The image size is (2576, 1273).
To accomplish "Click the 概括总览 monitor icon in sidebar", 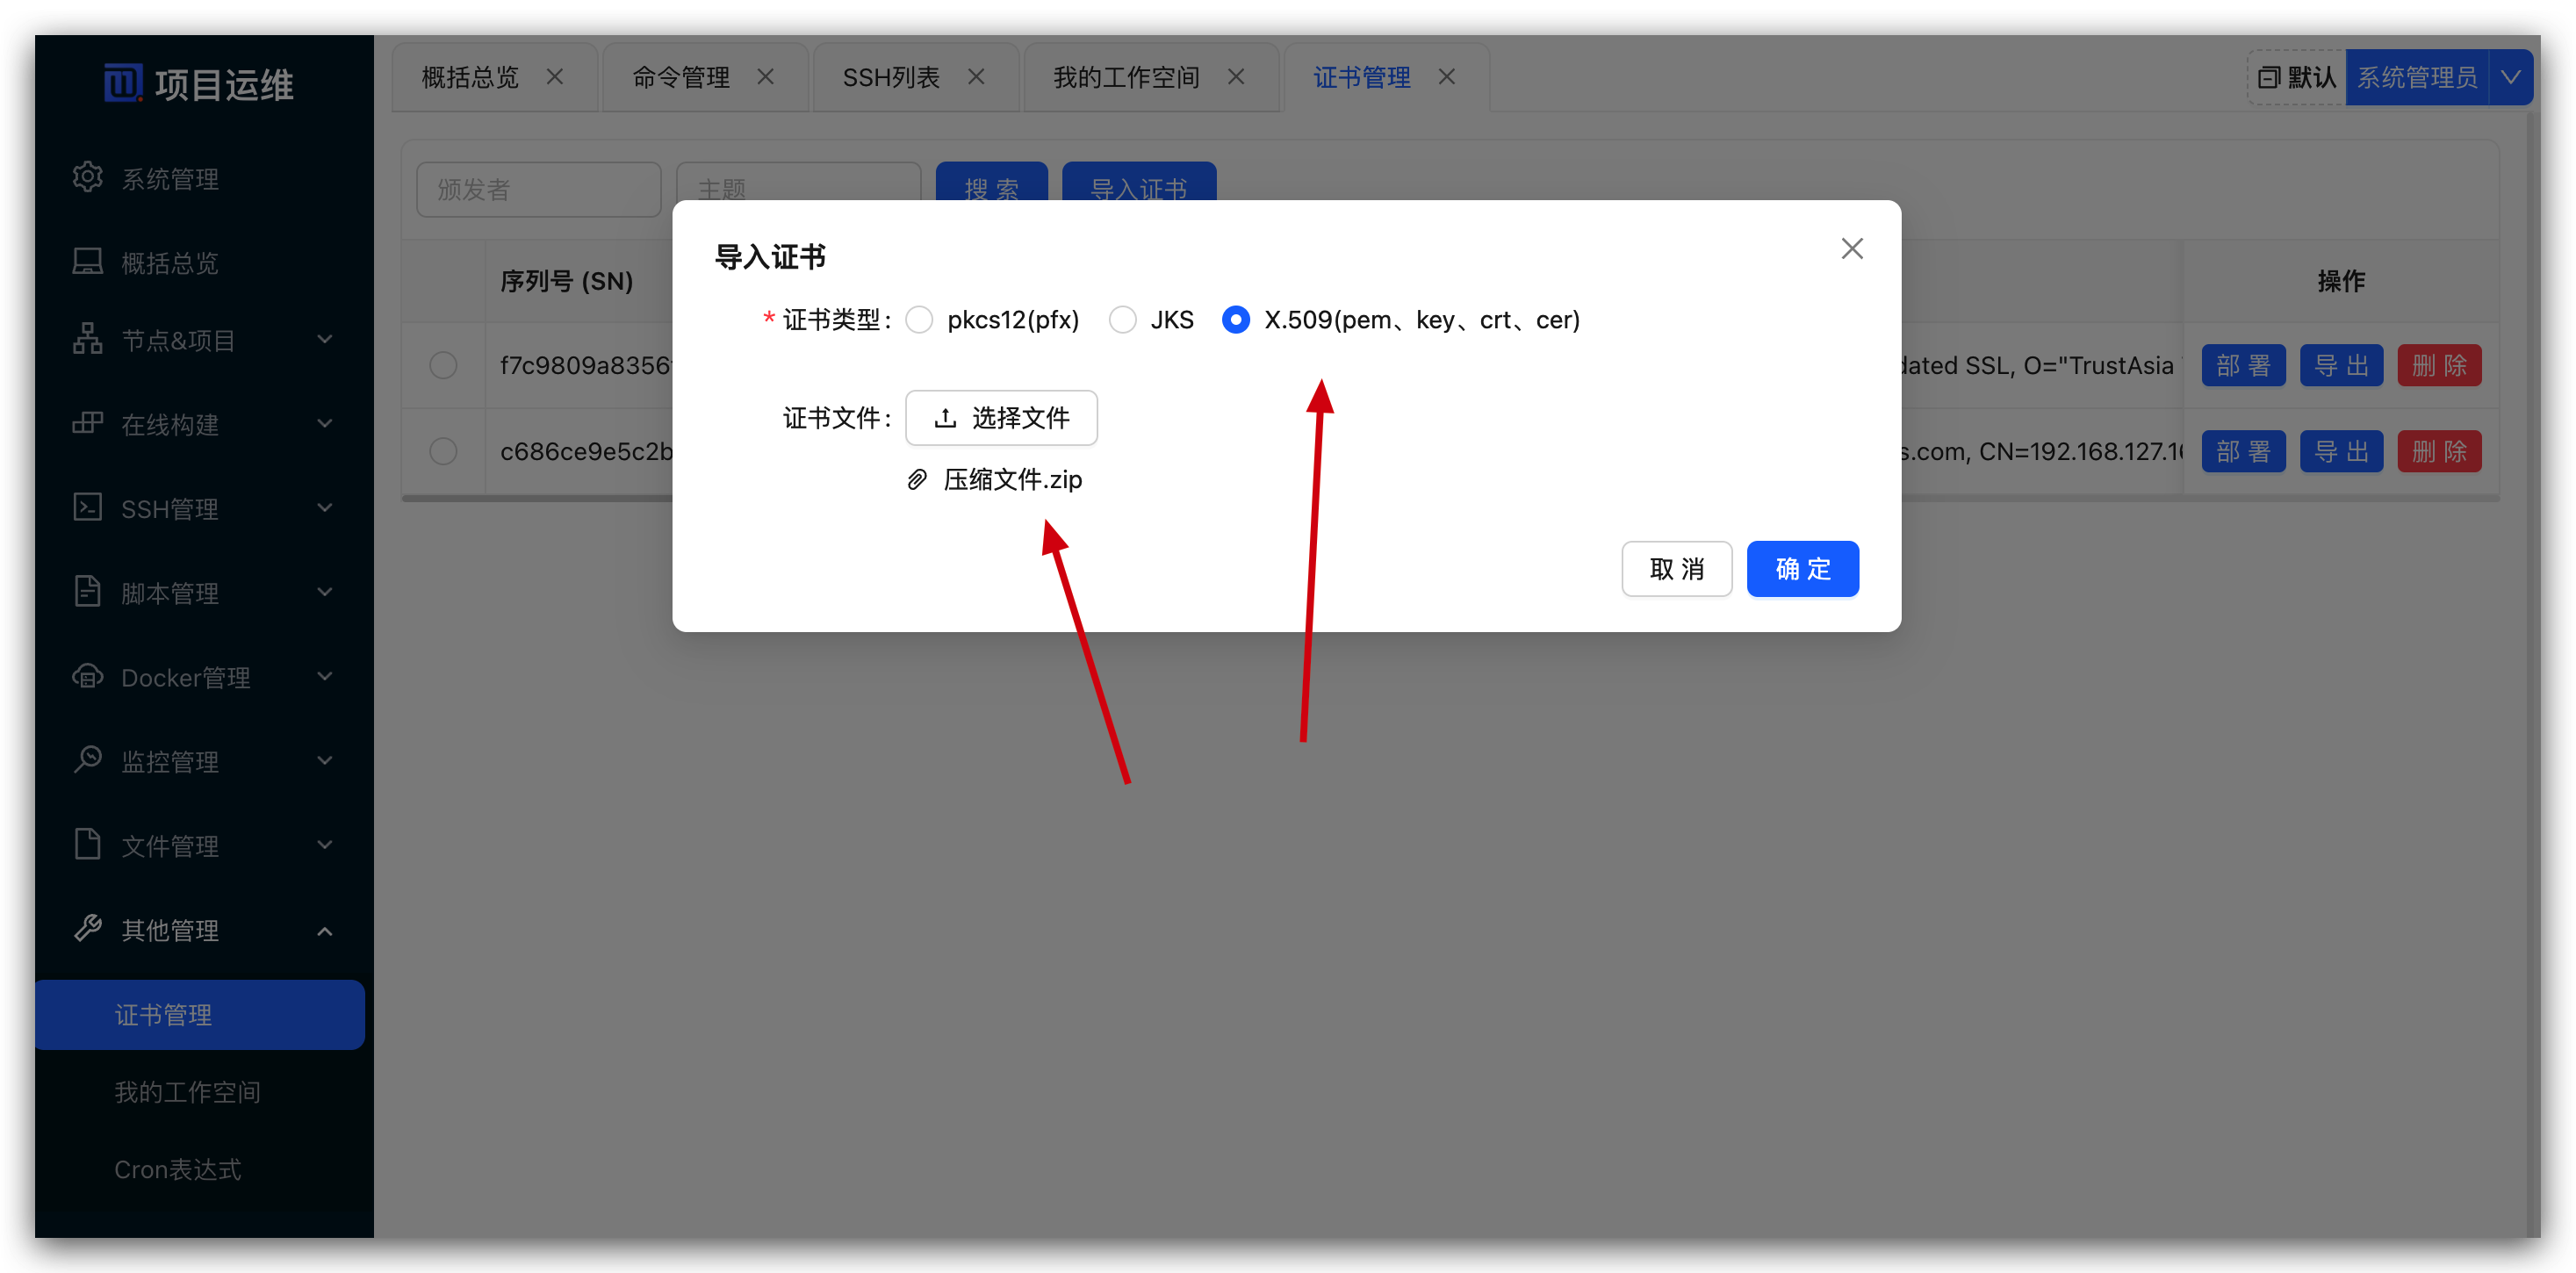I will click(x=88, y=261).
